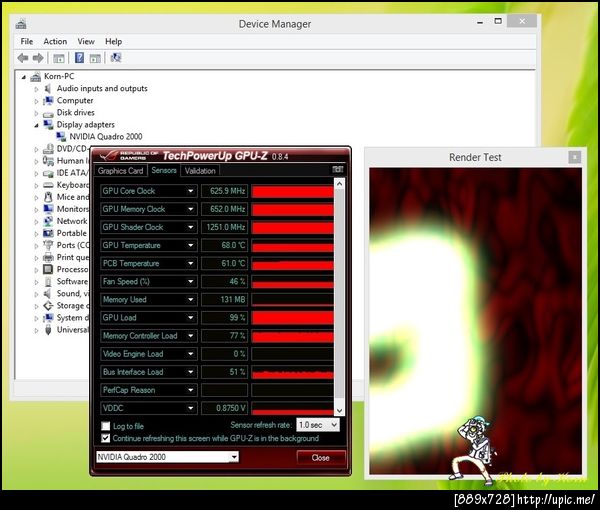Open the GPU Temperature sensor dropdown
The width and height of the screenshot is (600, 510).
tap(191, 245)
